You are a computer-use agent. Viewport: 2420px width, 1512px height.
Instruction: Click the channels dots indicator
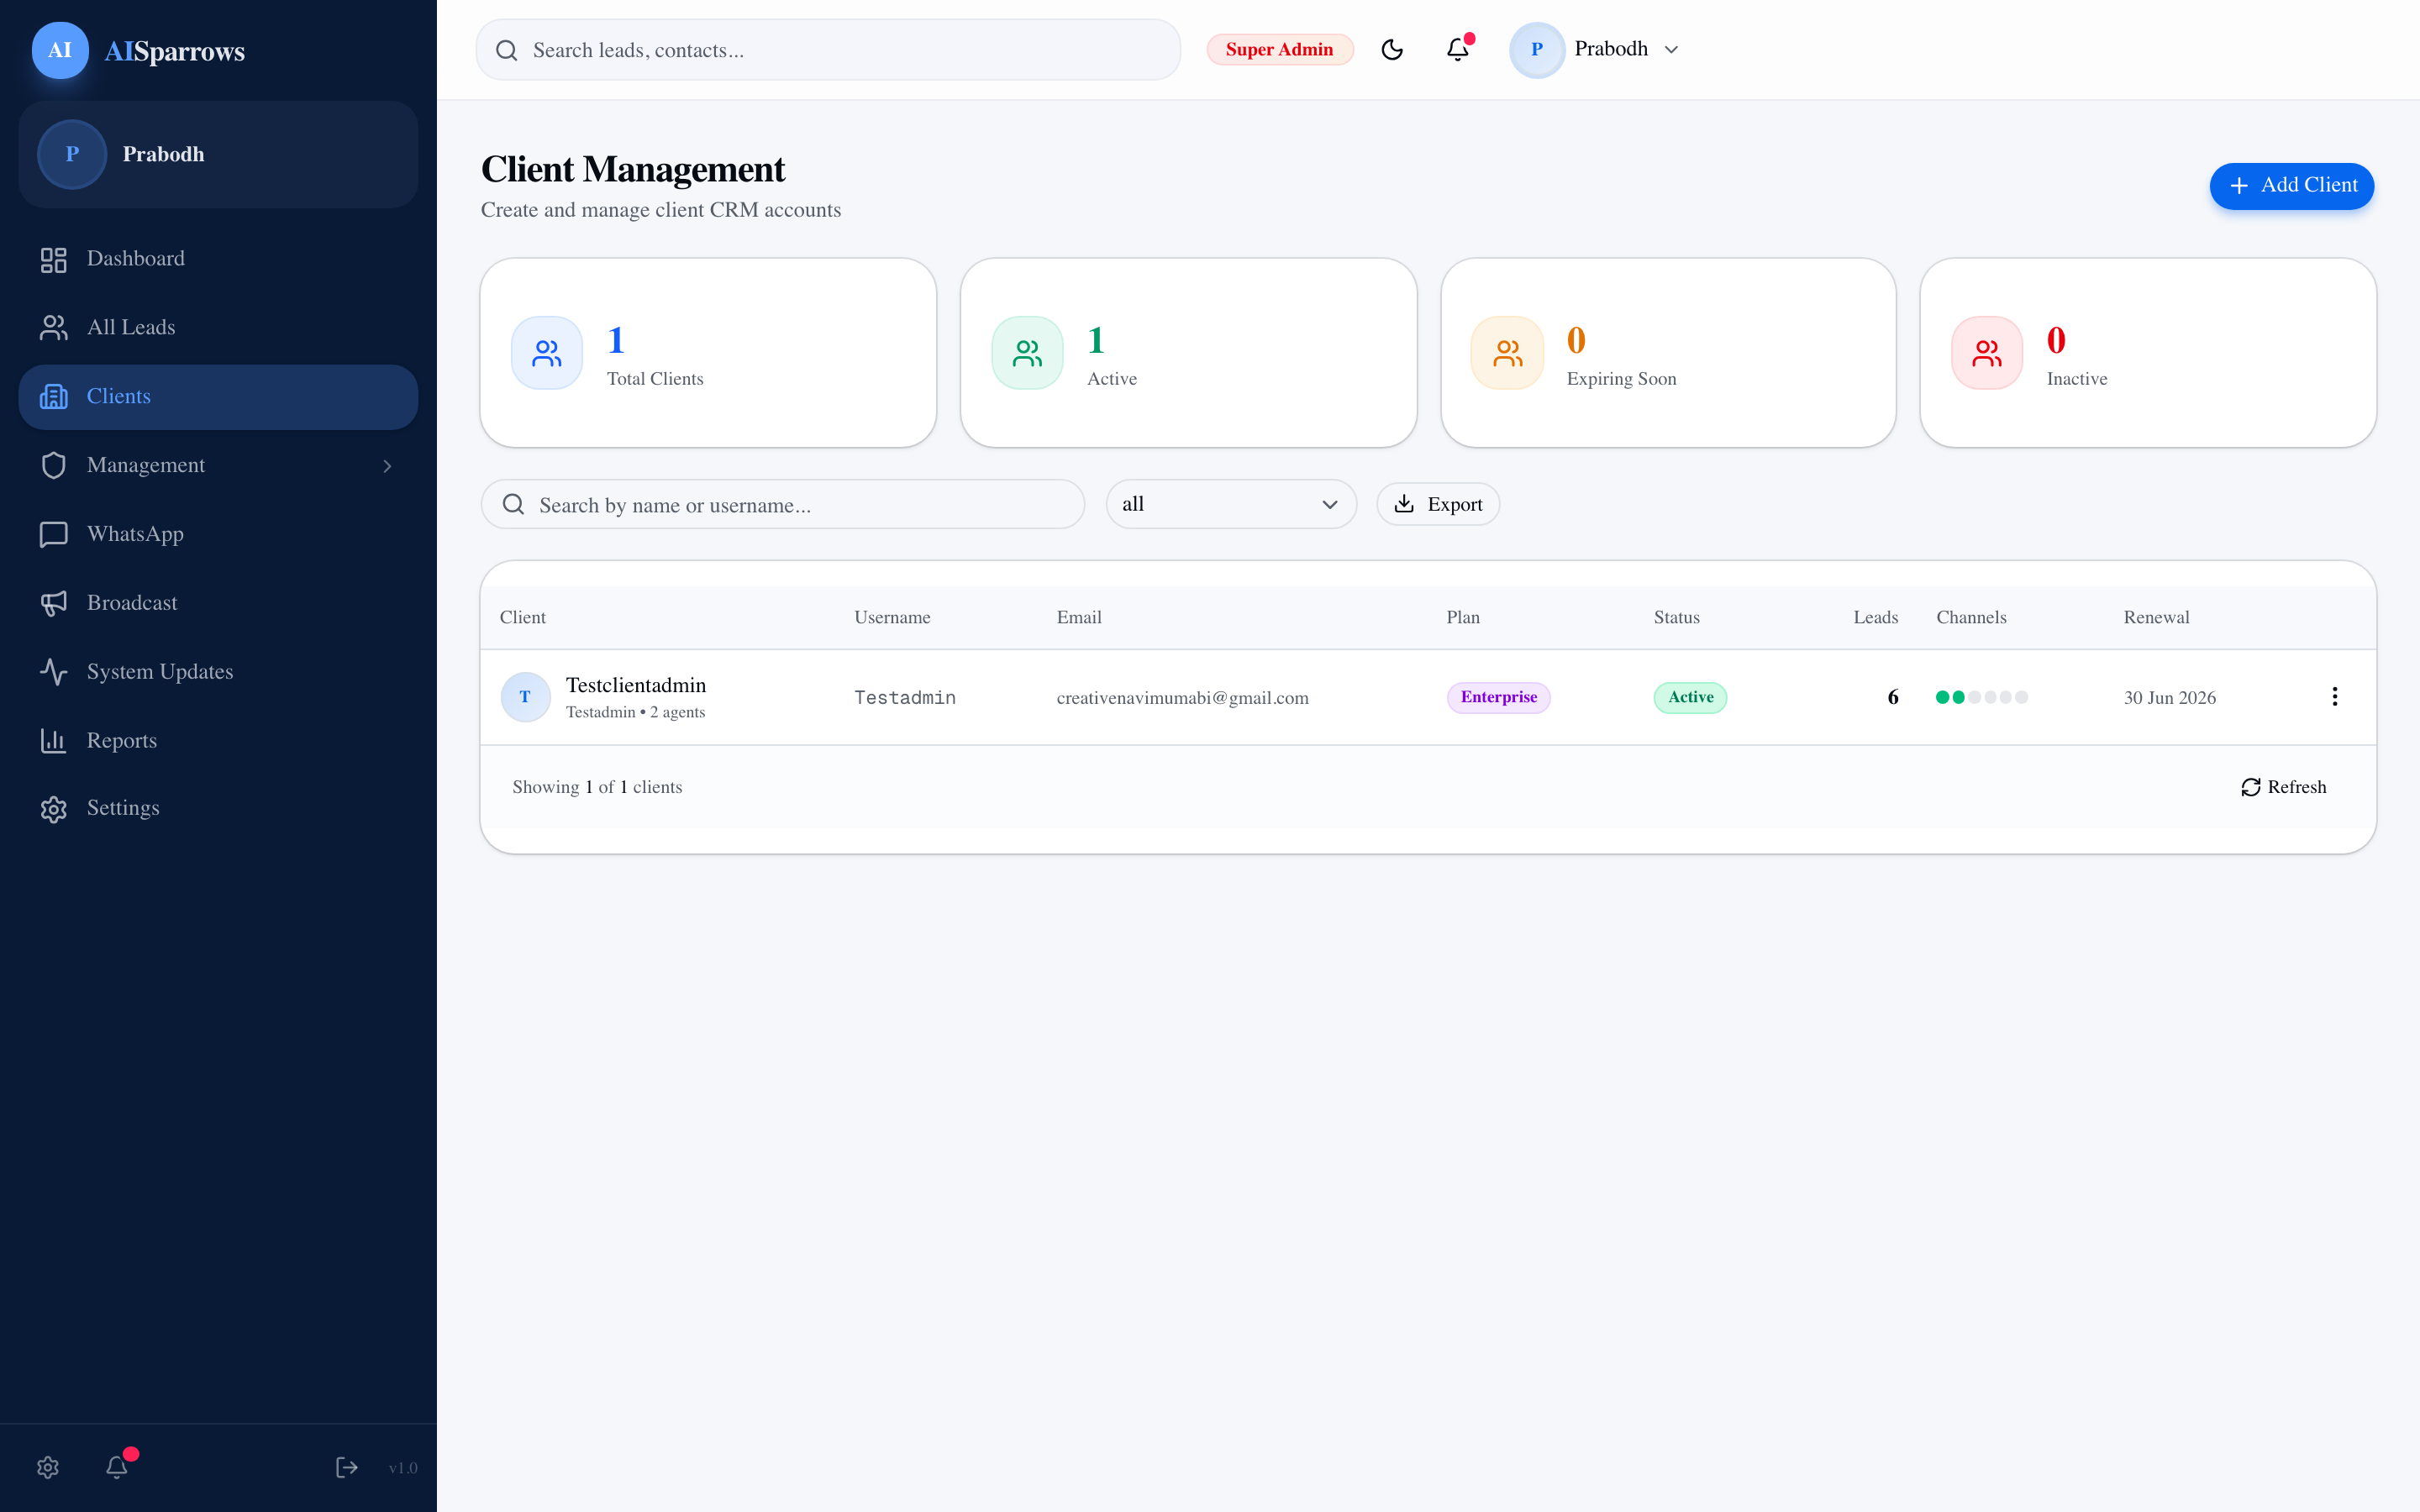(x=1981, y=697)
